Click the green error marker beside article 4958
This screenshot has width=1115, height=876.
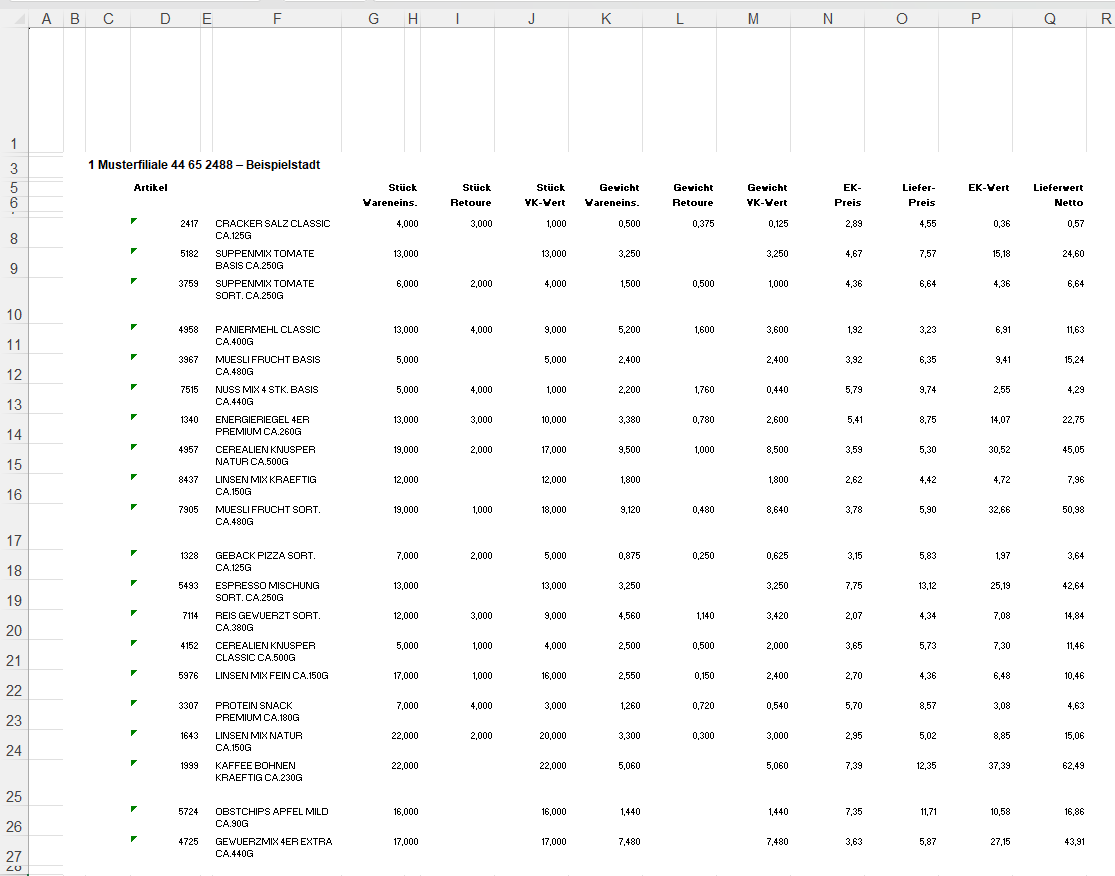[134, 327]
